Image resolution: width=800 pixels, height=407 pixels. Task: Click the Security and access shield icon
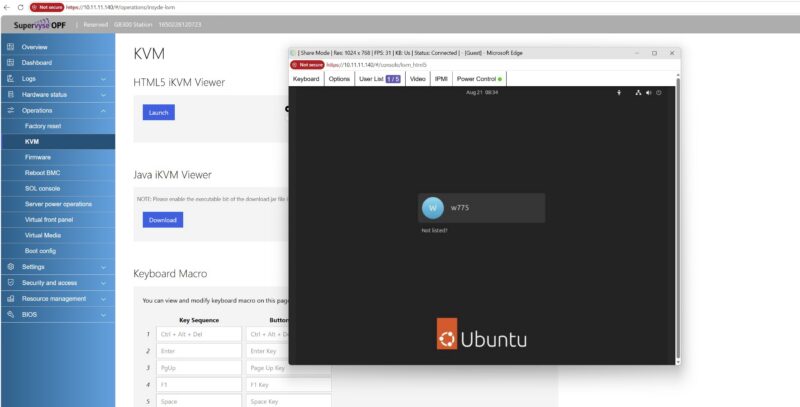pyautogui.click(x=10, y=283)
